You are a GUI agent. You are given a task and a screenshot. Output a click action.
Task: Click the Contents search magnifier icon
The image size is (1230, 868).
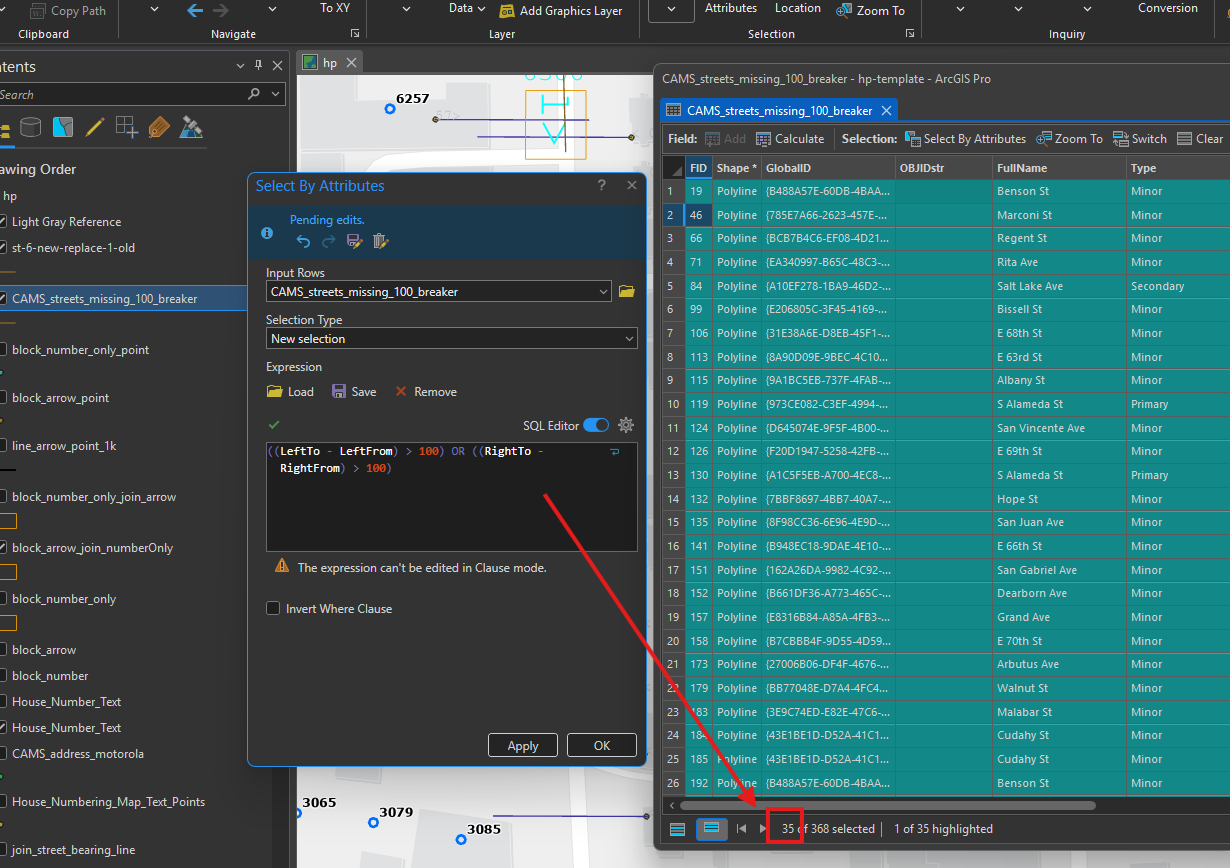(254, 94)
